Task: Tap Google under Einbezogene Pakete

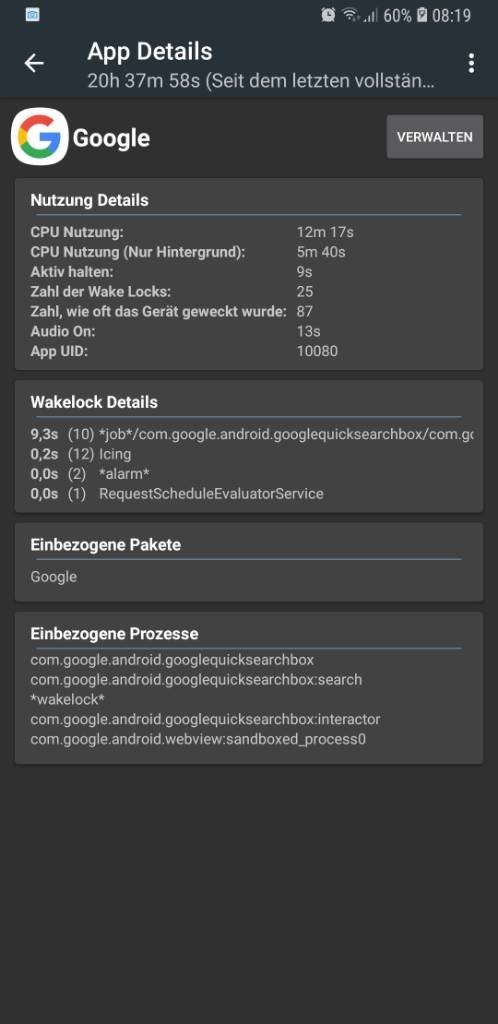Action: click(54, 577)
